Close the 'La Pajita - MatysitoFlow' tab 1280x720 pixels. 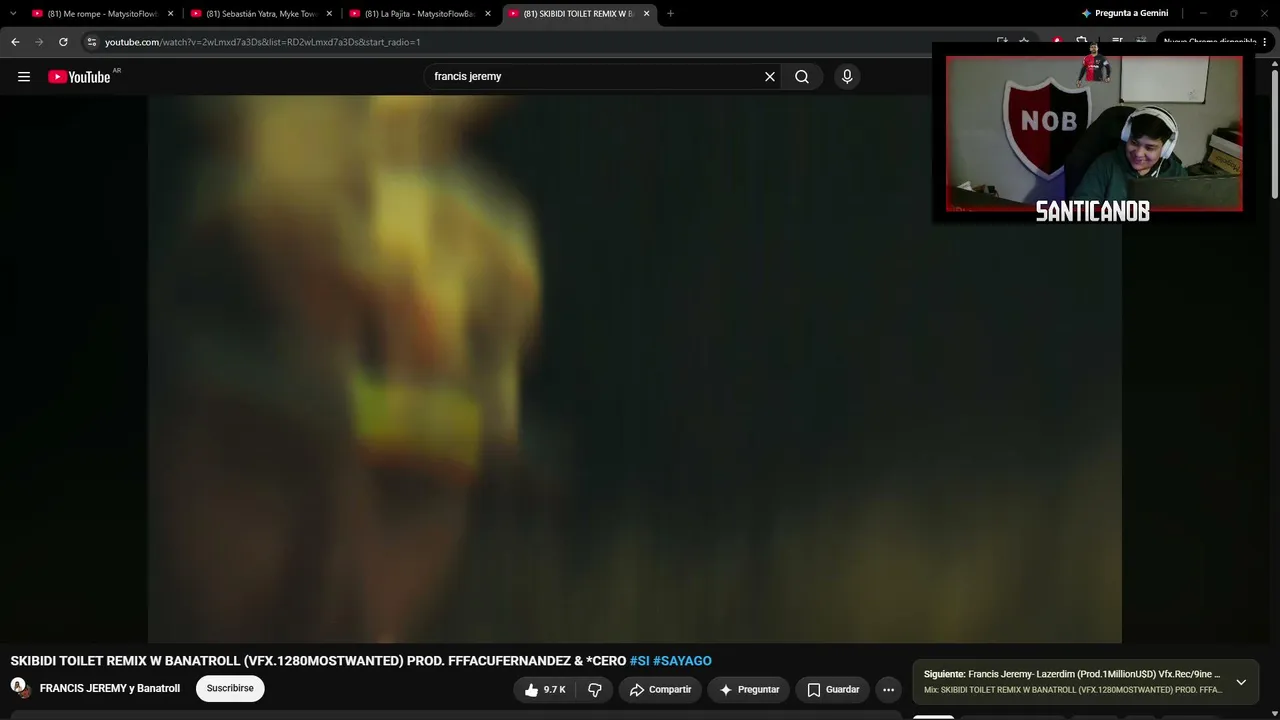coord(488,14)
